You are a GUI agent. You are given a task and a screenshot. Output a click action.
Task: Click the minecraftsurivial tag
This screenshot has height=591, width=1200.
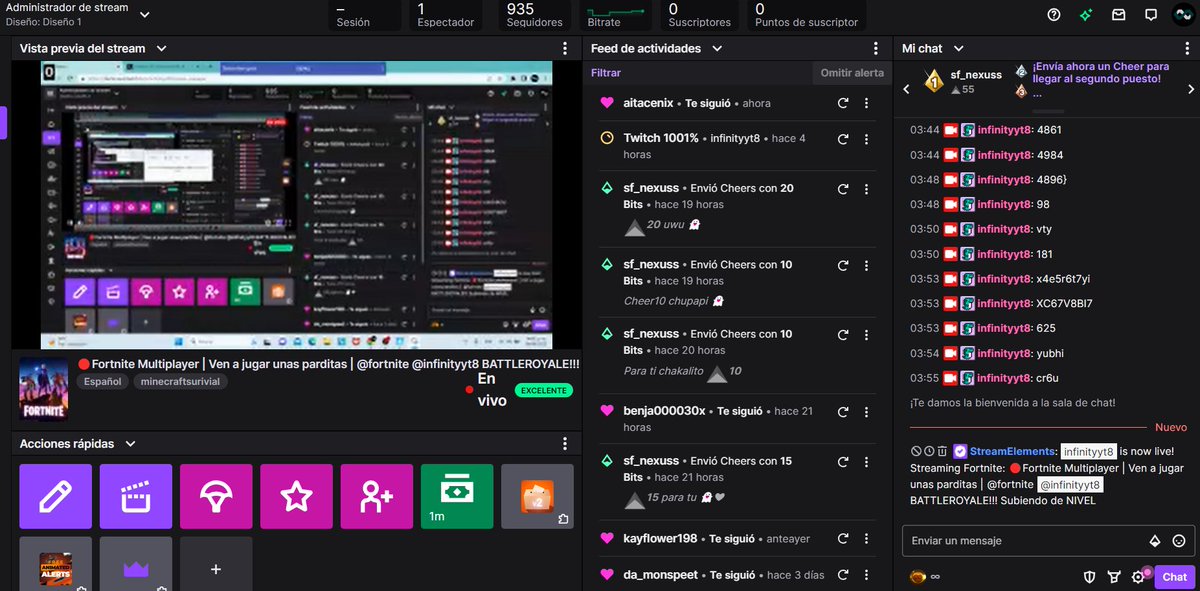coord(180,381)
